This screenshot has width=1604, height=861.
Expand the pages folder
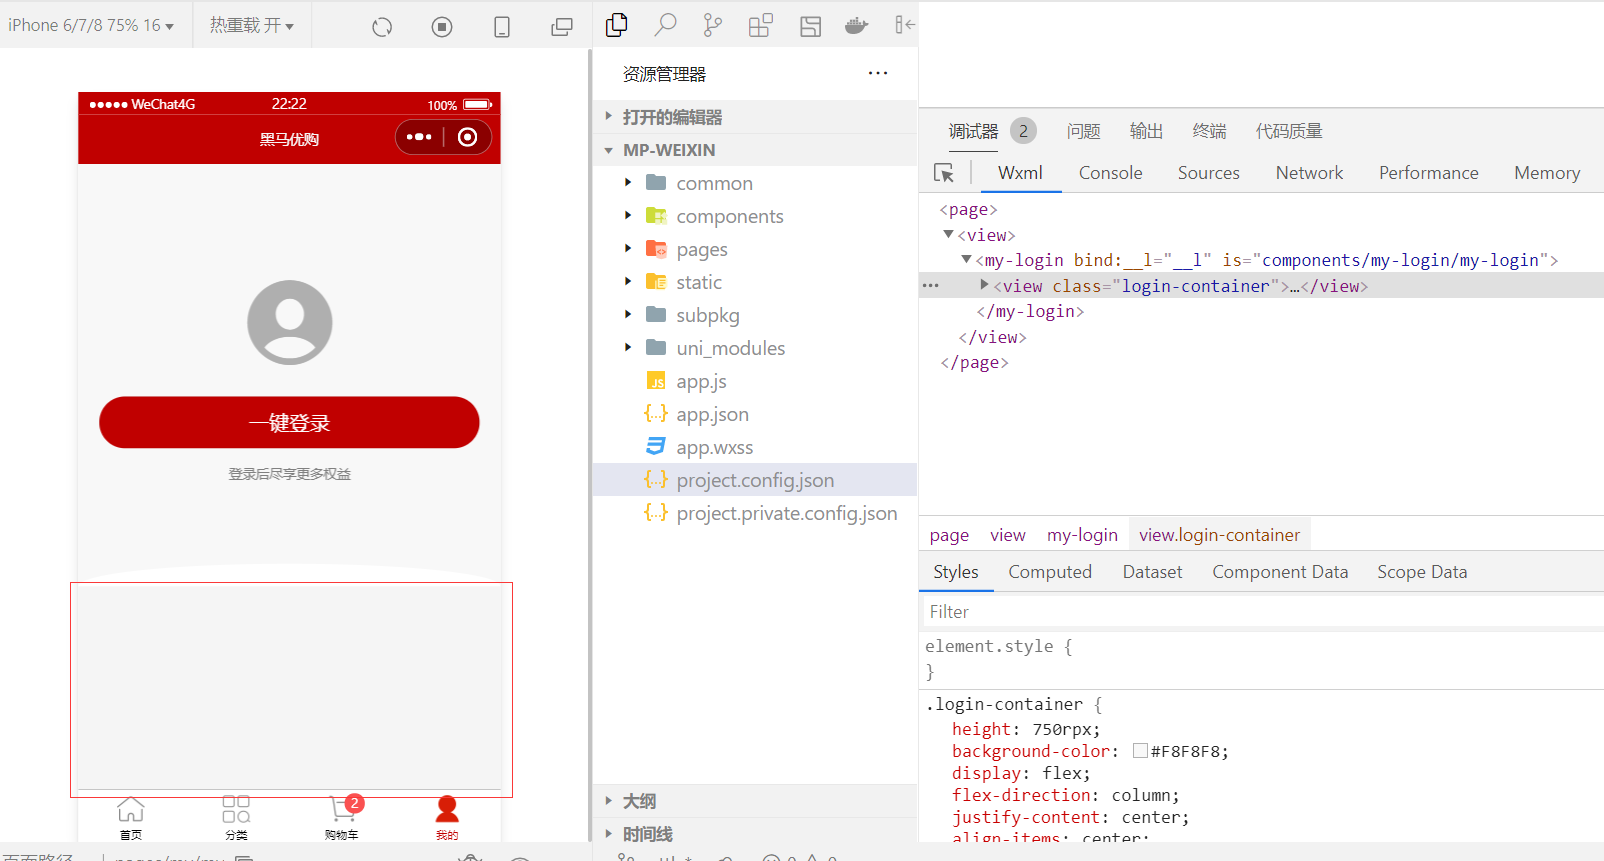[x=628, y=249]
